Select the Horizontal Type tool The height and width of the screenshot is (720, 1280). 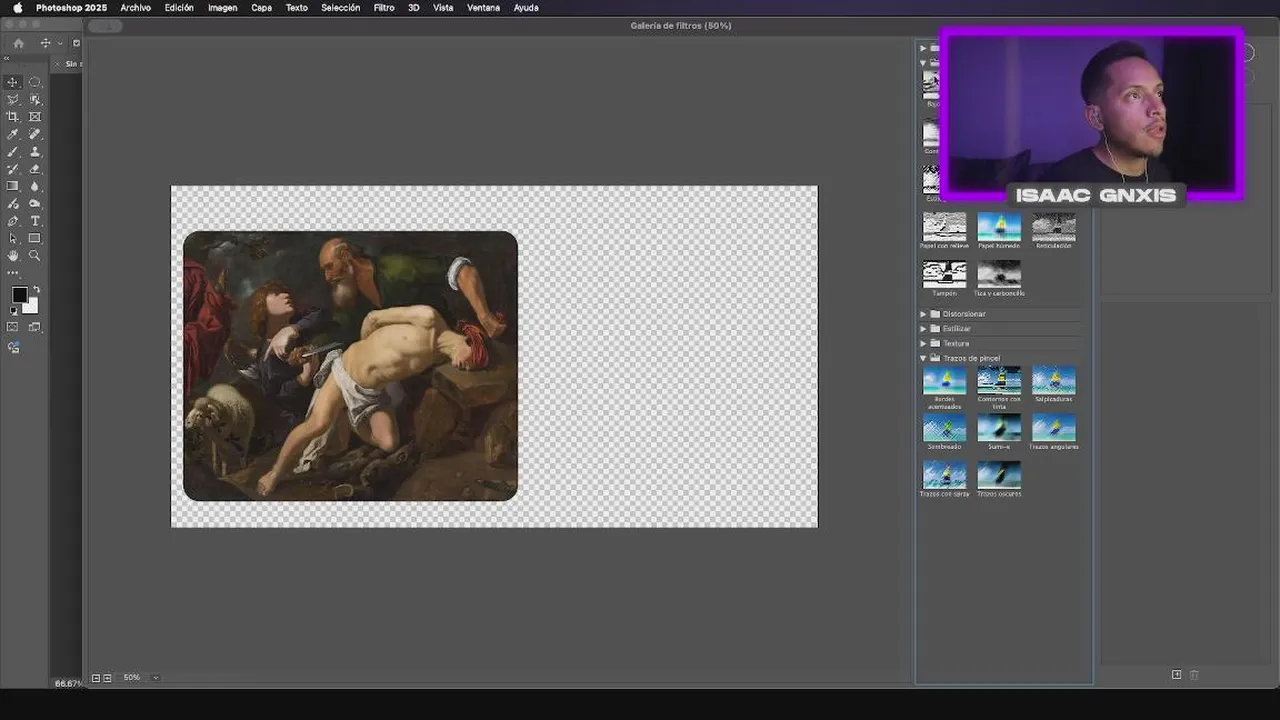(35, 221)
